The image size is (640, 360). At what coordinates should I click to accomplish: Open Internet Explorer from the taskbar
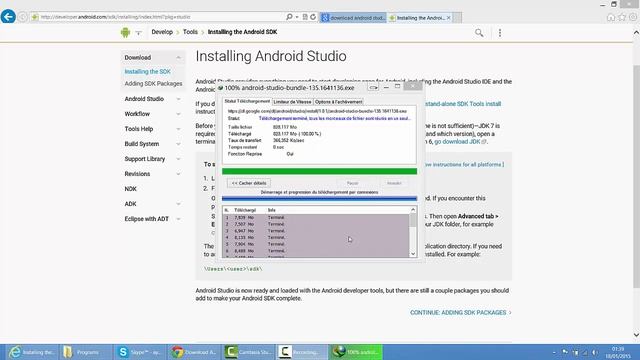pos(31,352)
